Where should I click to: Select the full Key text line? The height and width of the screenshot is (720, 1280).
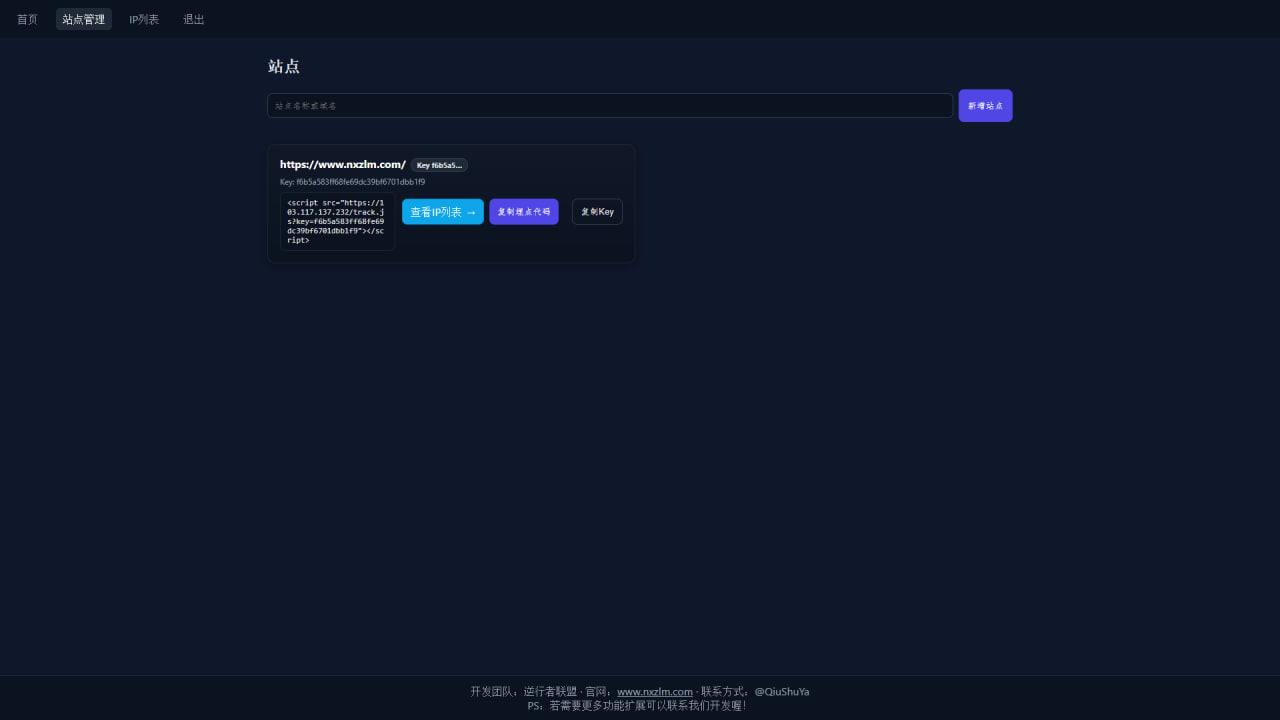pyautogui.click(x=352, y=182)
